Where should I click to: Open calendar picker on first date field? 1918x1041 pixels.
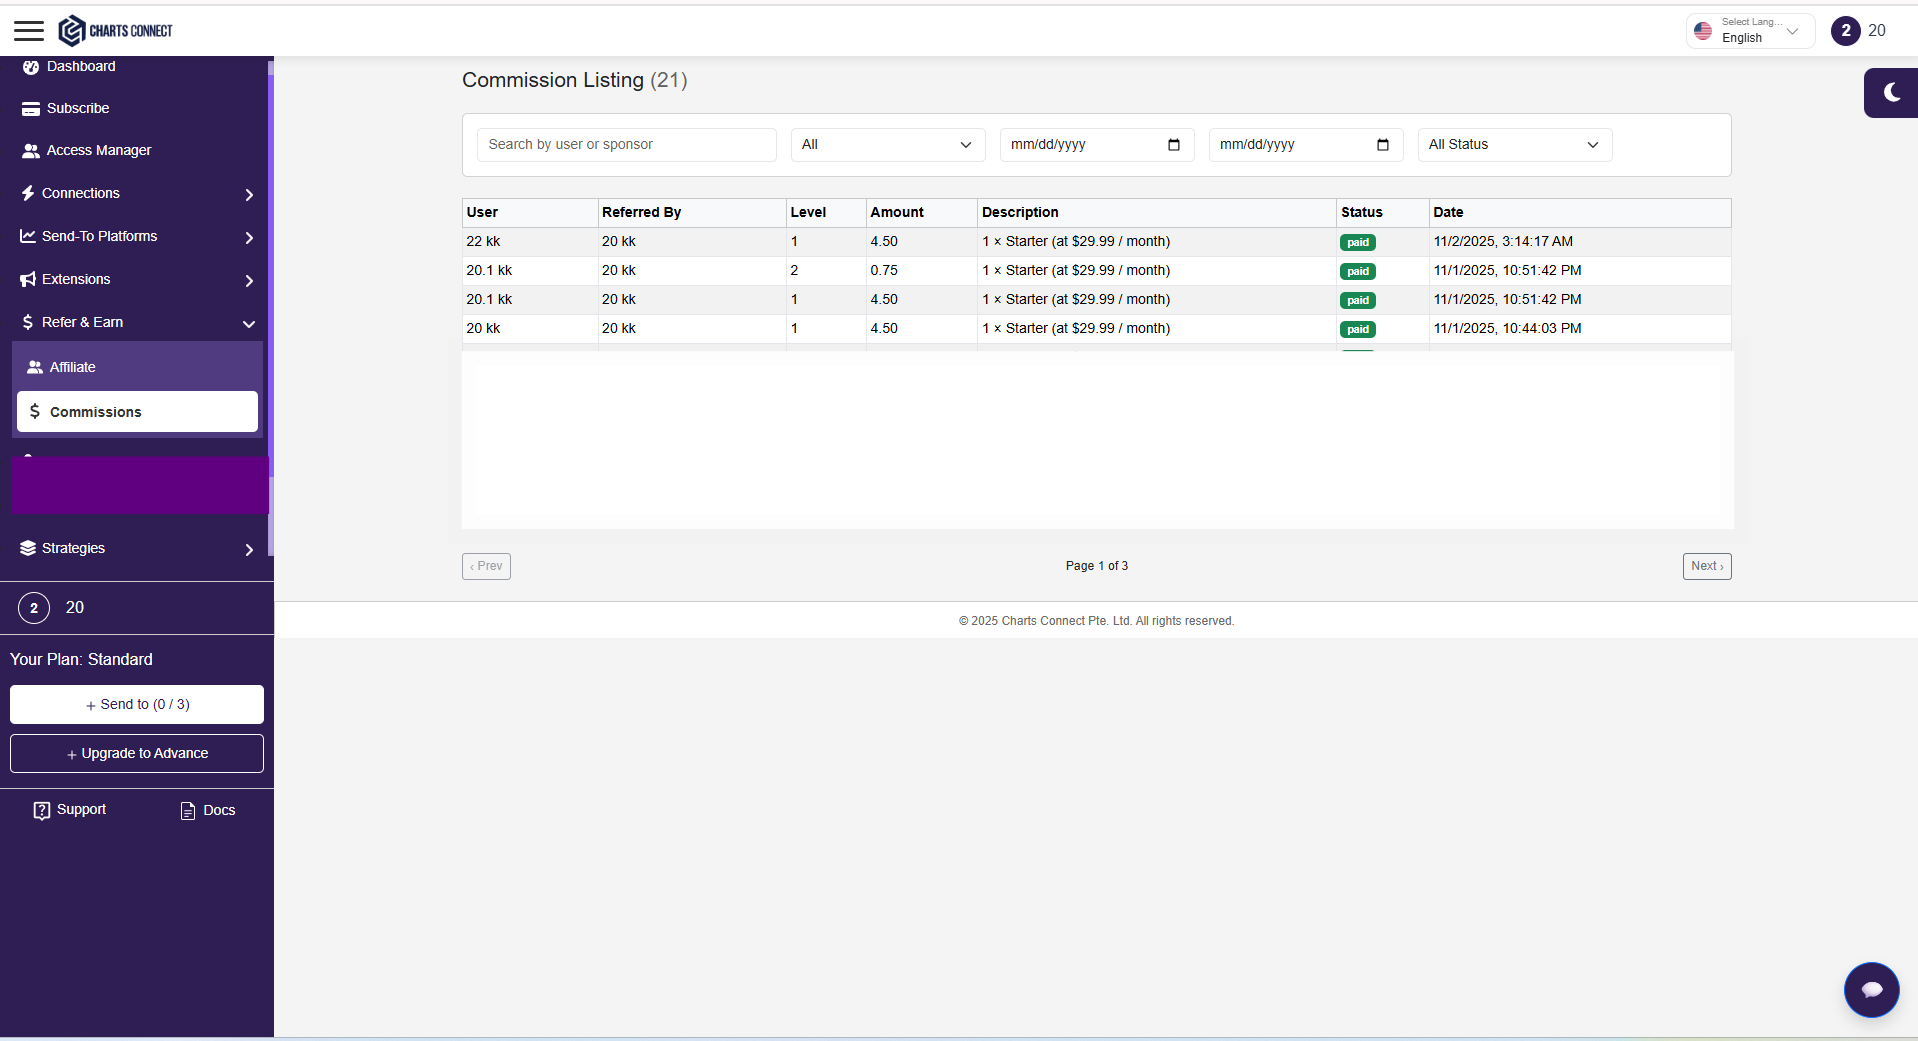tap(1174, 145)
